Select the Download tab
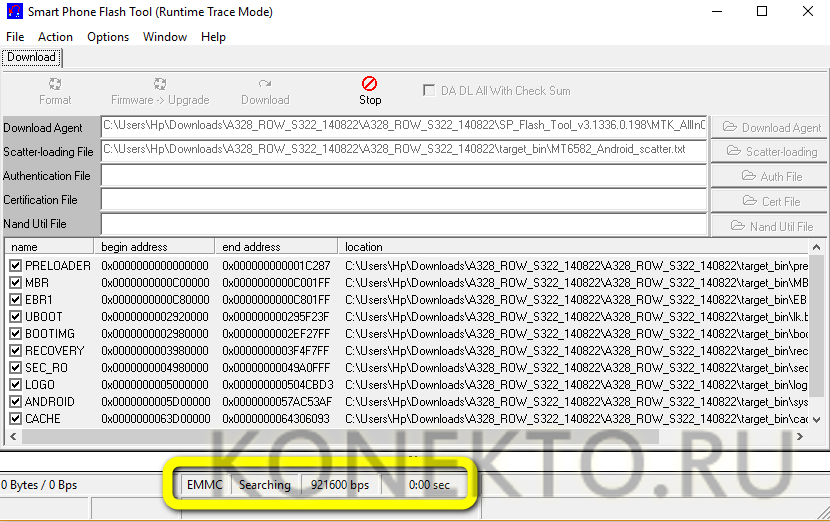 coord(31,57)
